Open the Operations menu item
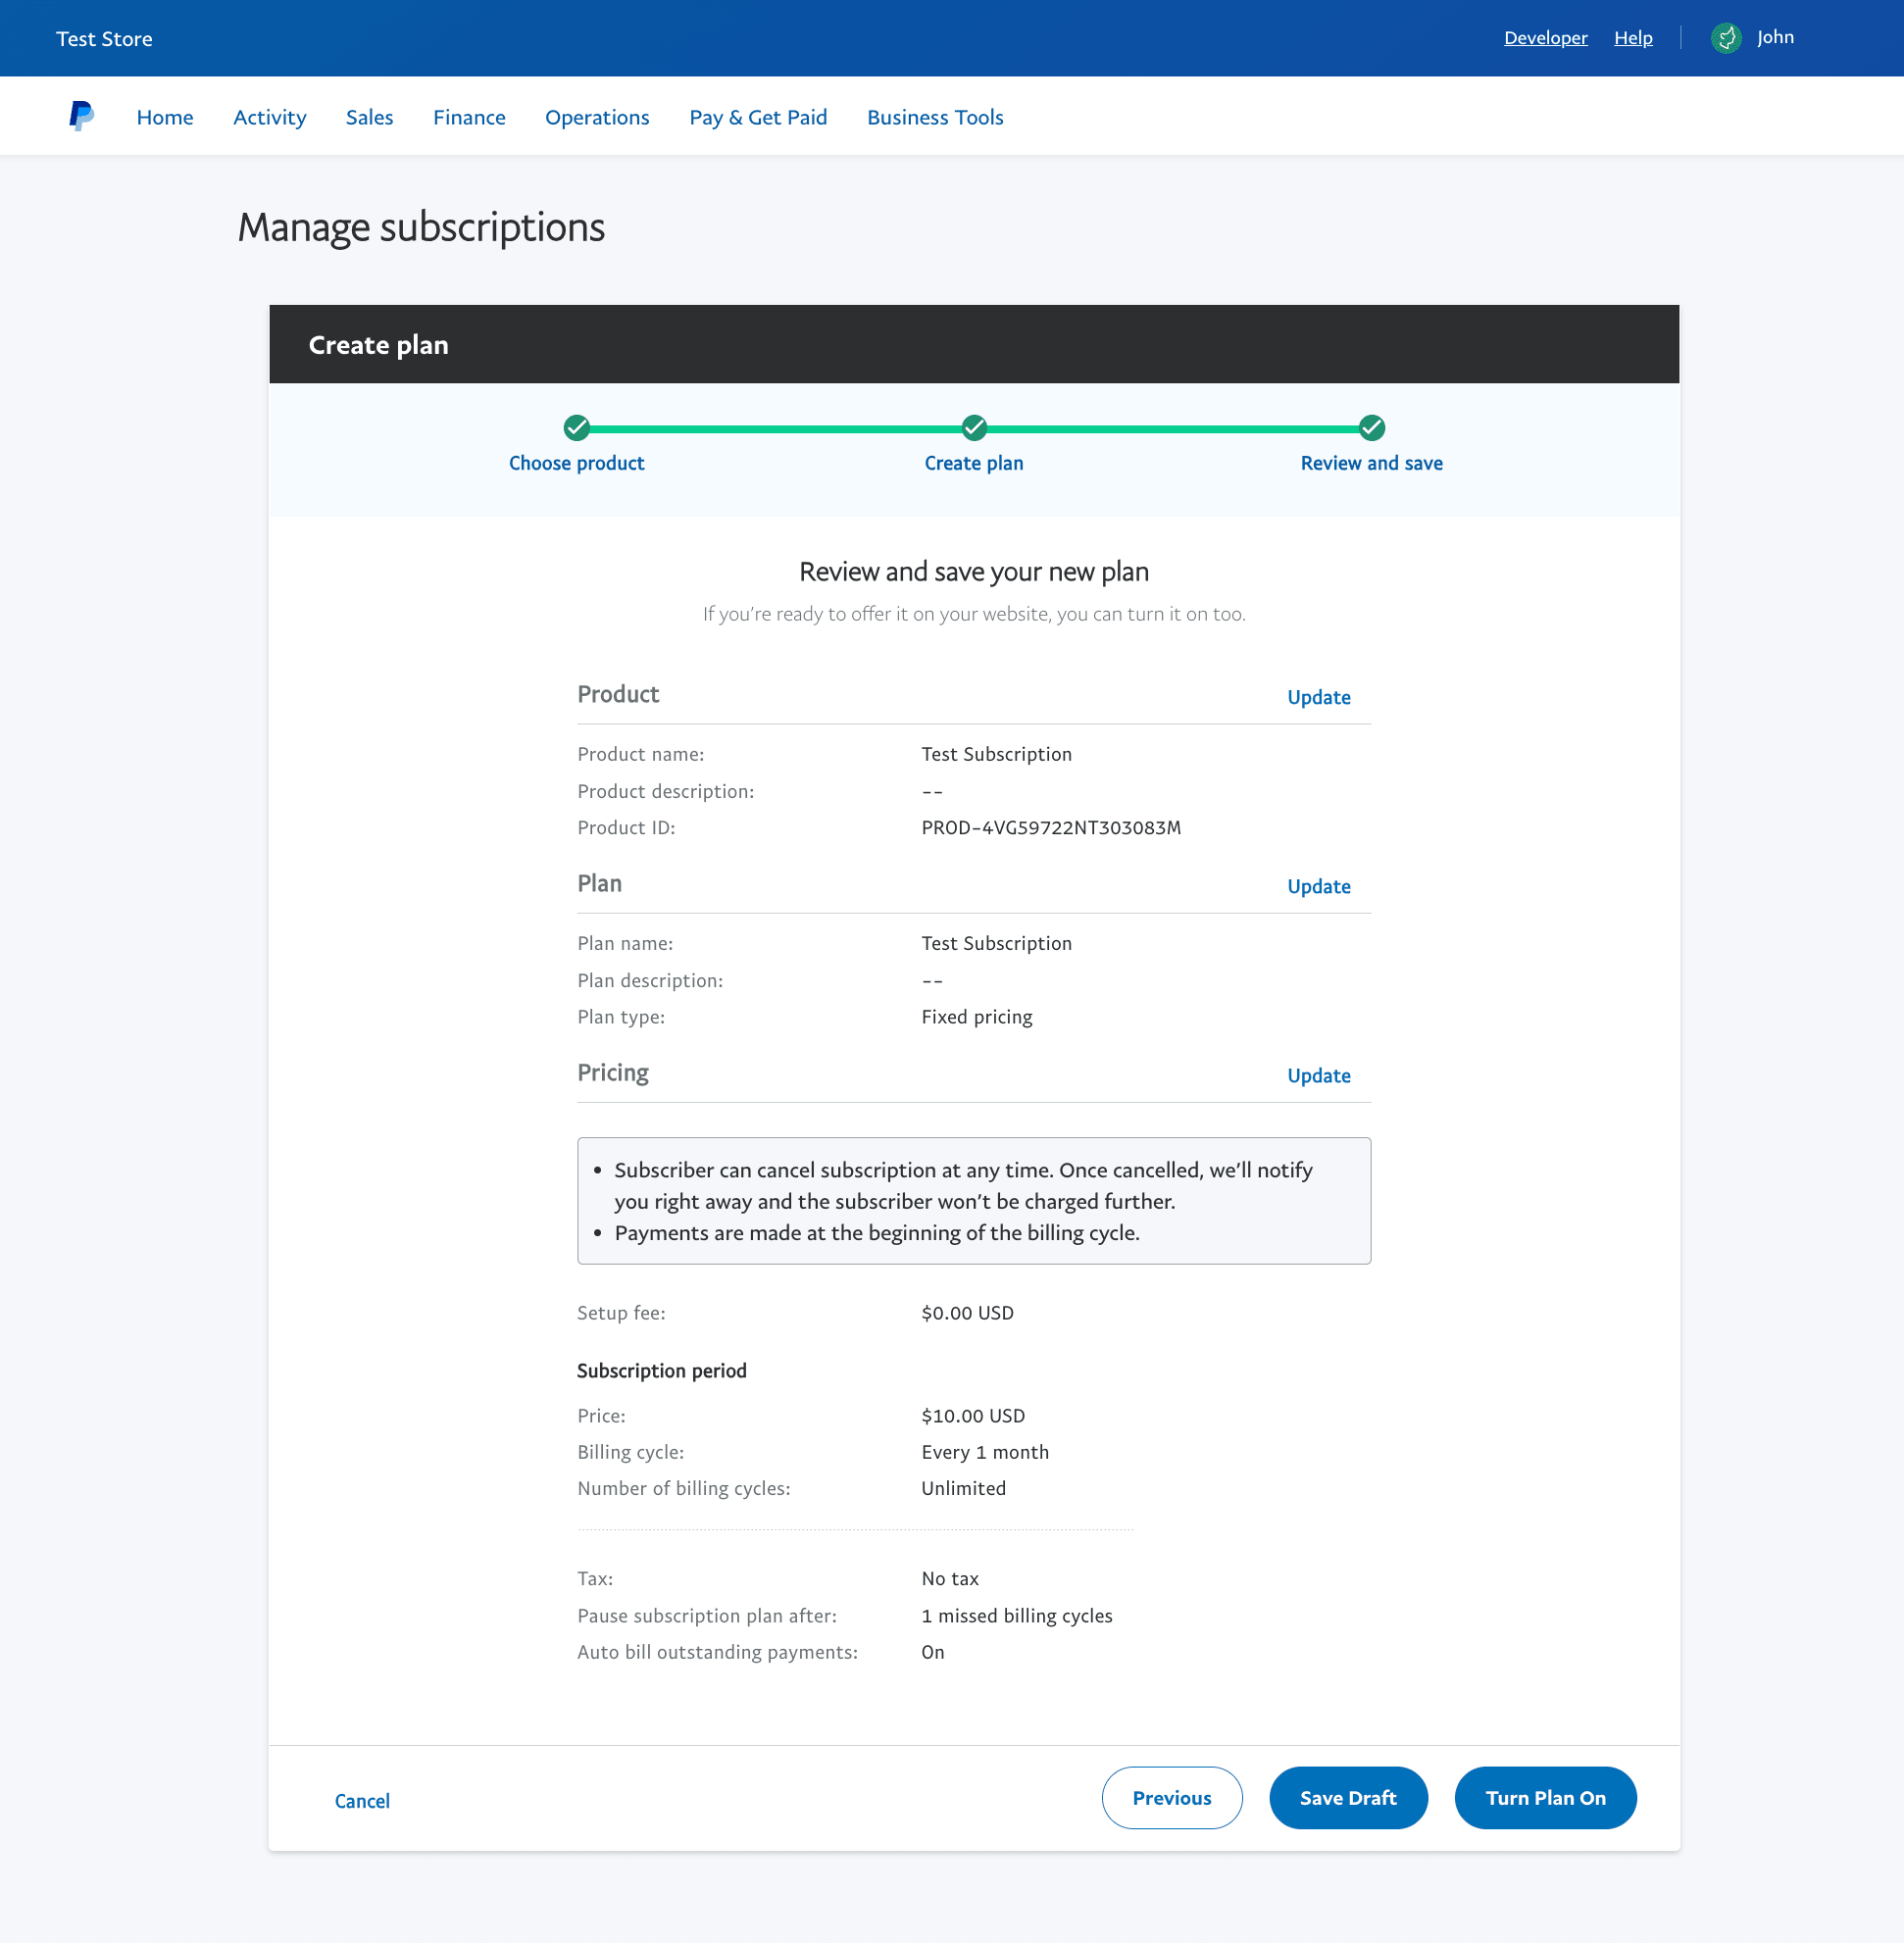This screenshot has height=1943, width=1904. (x=597, y=117)
